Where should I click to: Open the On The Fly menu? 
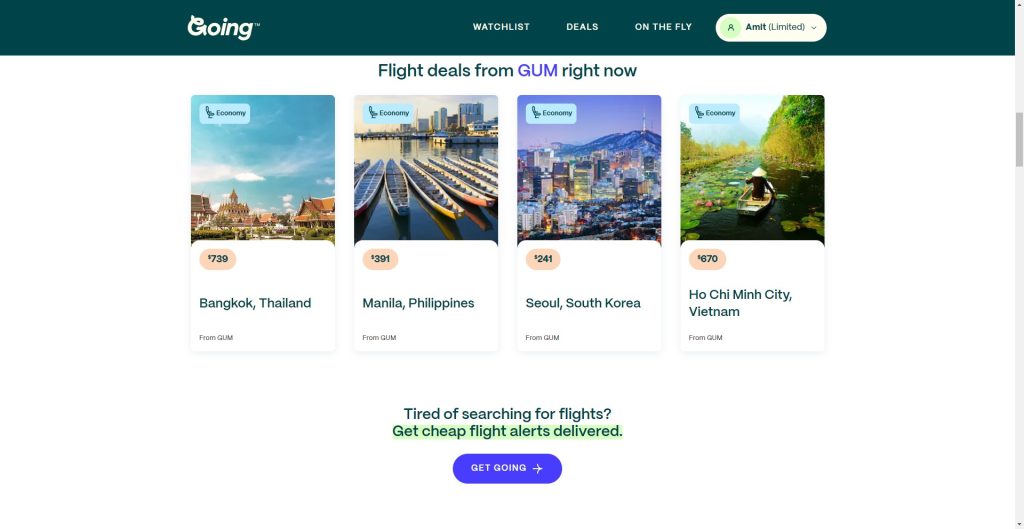click(x=663, y=27)
